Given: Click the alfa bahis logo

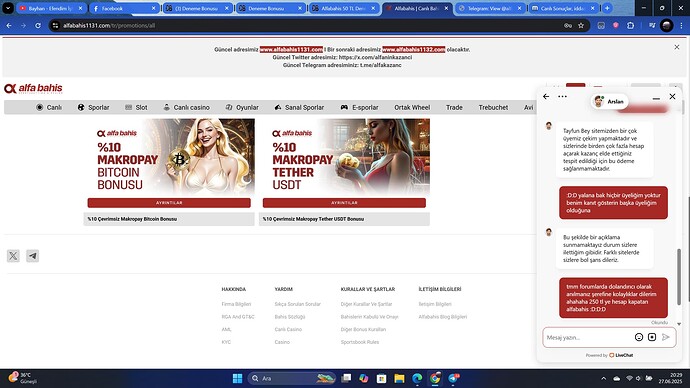Looking at the screenshot, I should 33,88.
